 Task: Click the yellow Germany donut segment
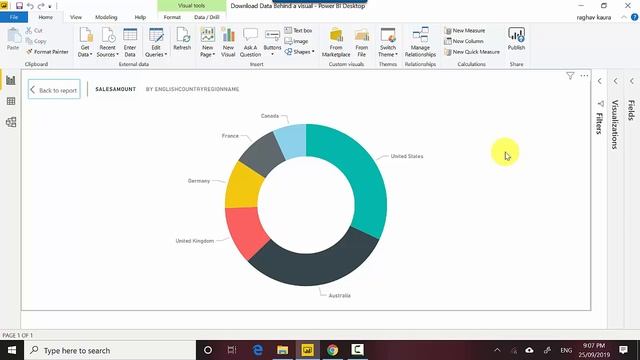click(242, 188)
